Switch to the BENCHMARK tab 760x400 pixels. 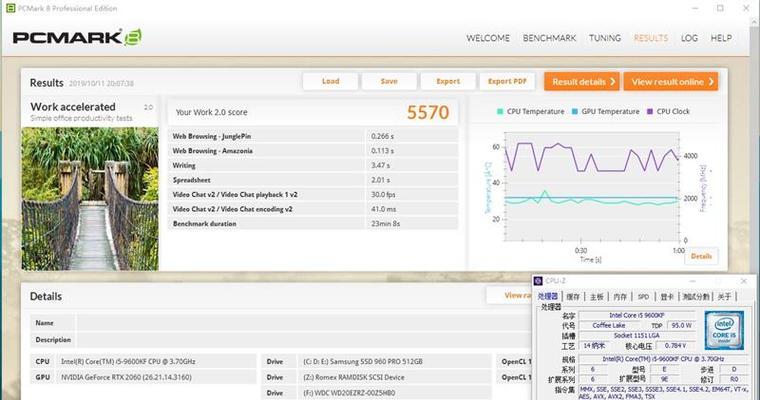(x=549, y=38)
